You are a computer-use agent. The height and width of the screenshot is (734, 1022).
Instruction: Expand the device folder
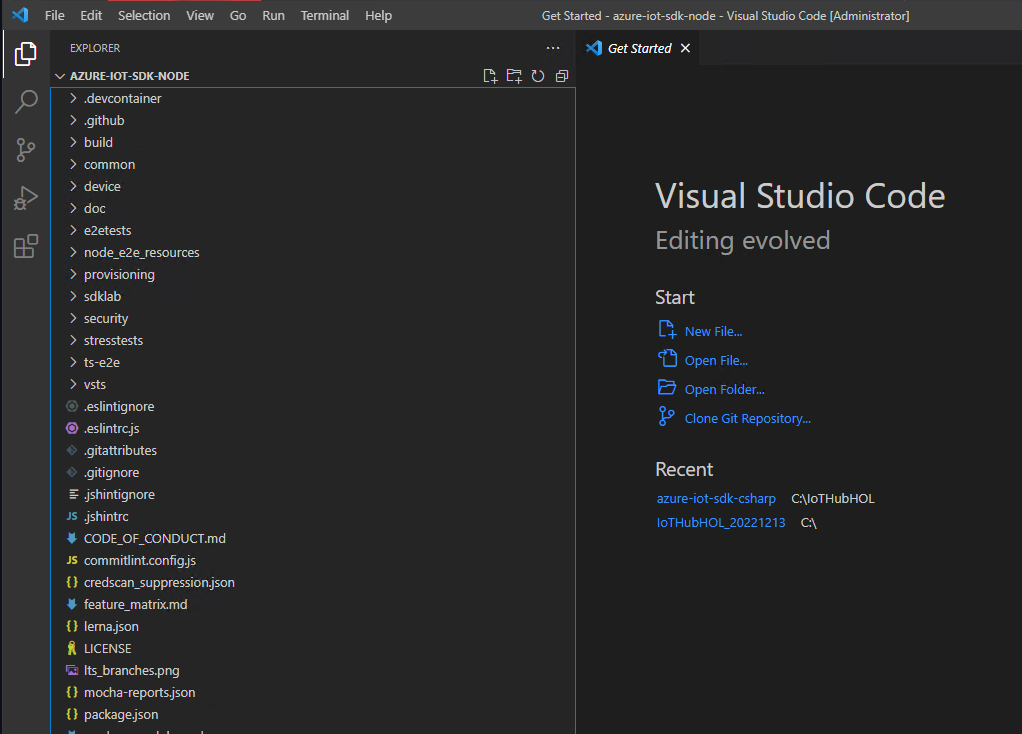pyautogui.click(x=73, y=186)
